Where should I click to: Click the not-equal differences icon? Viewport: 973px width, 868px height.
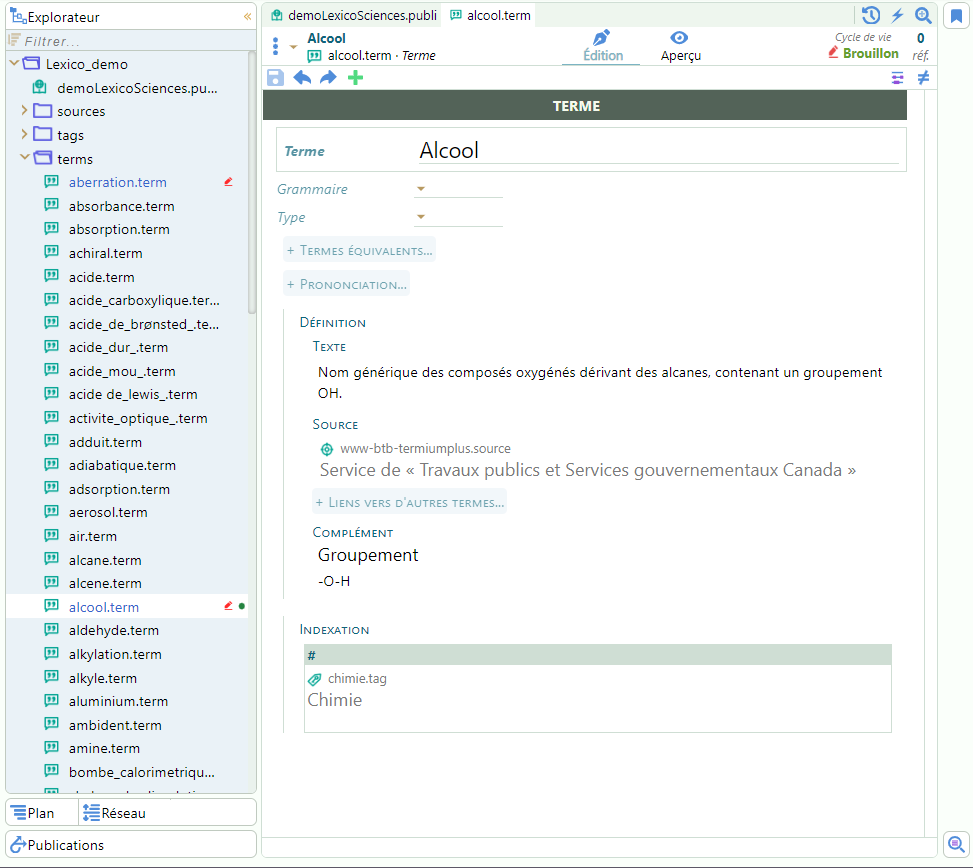click(x=923, y=78)
